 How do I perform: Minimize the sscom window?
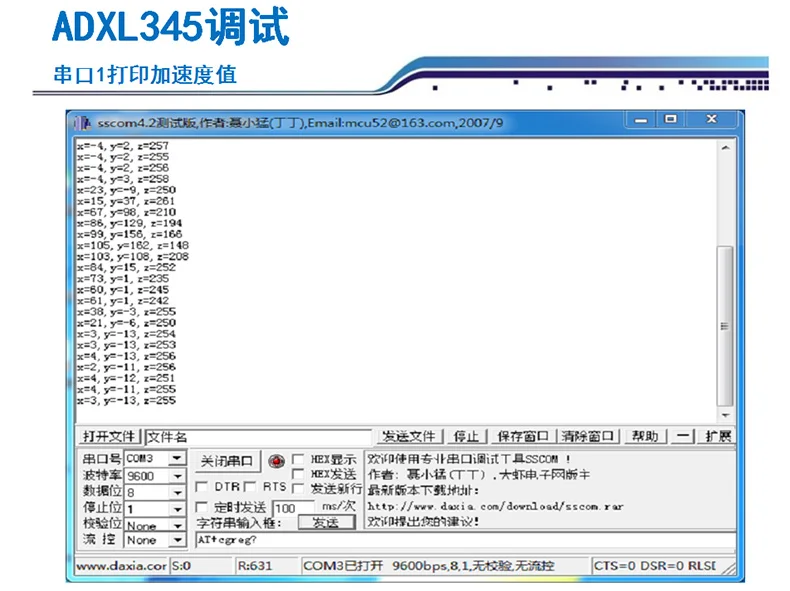[640, 120]
